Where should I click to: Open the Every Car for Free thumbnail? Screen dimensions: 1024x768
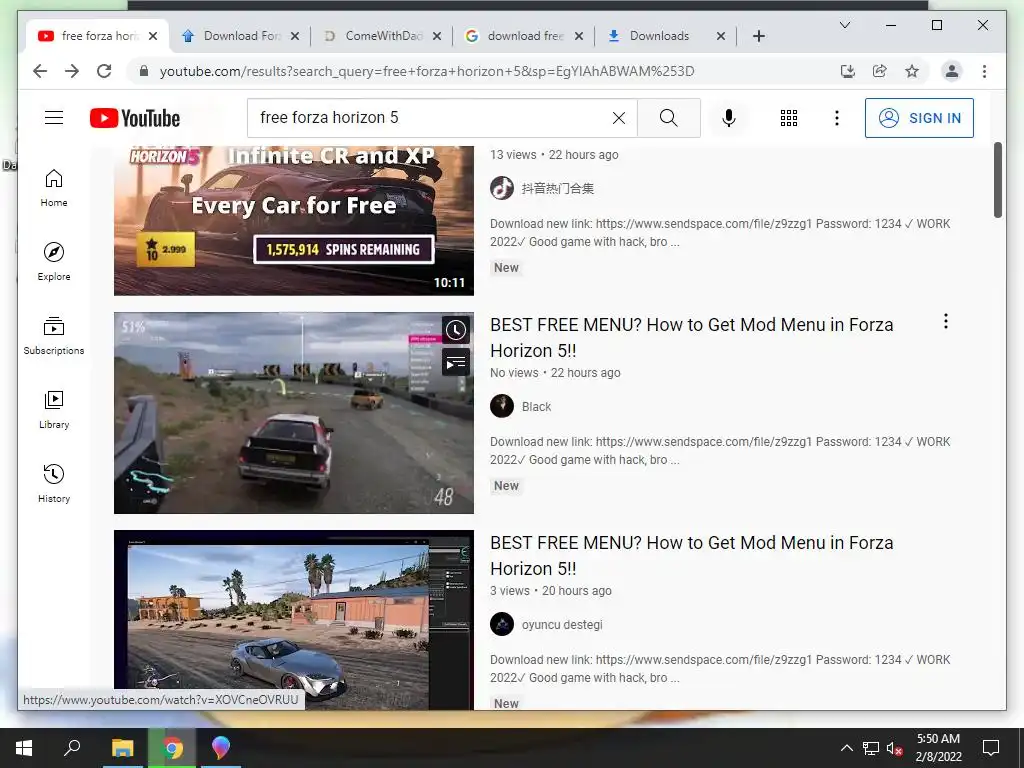pyautogui.click(x=294, y=221)
